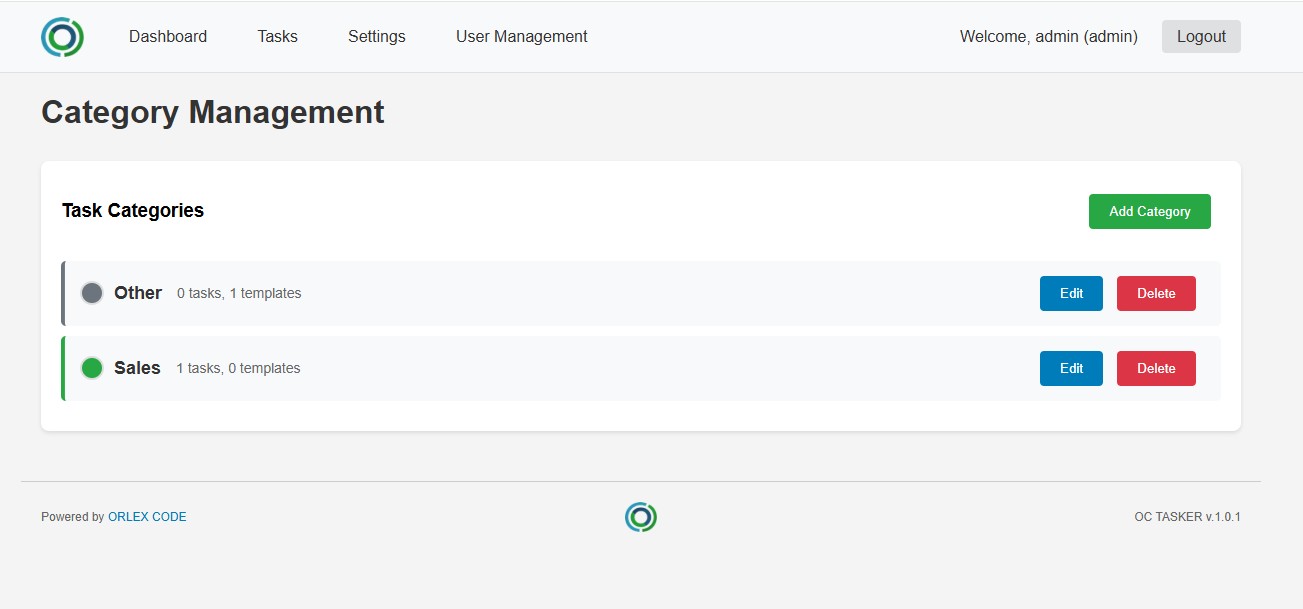This screenshot has height=609, width=1303.
Task: Click the gray color dot for Other
Action: point(92,293)
